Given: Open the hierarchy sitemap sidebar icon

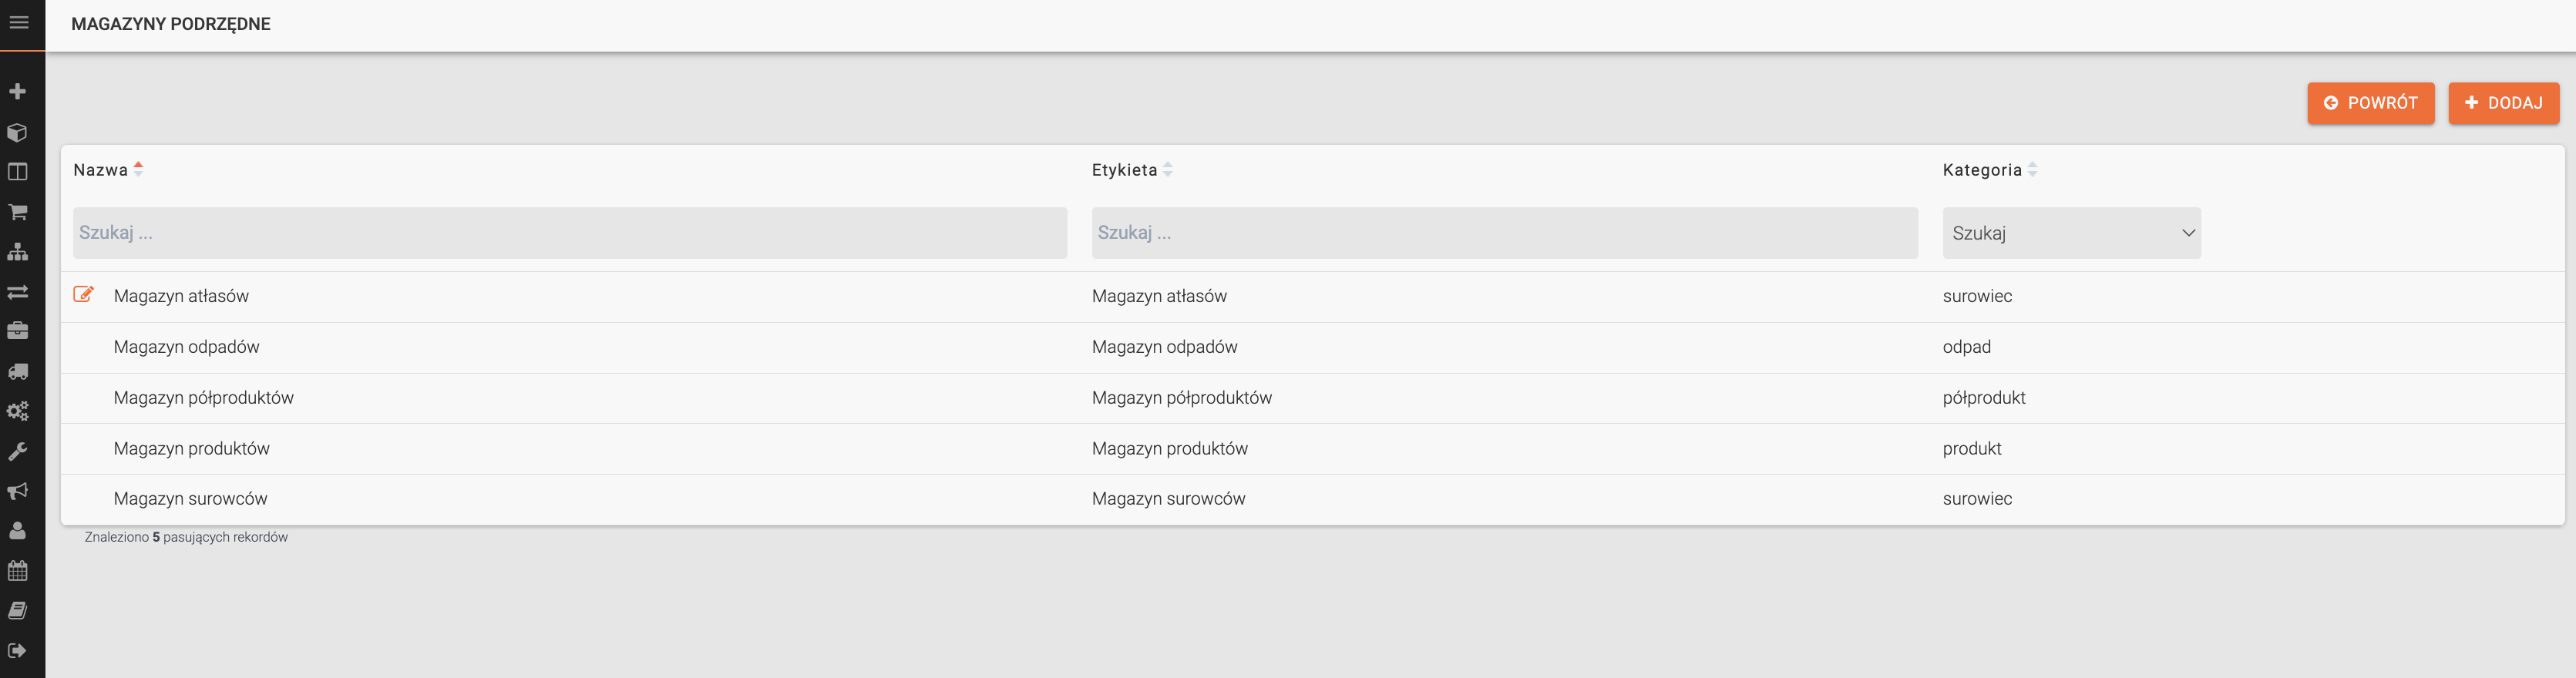Looking at the screenshot, I should [x=18, y=252].
